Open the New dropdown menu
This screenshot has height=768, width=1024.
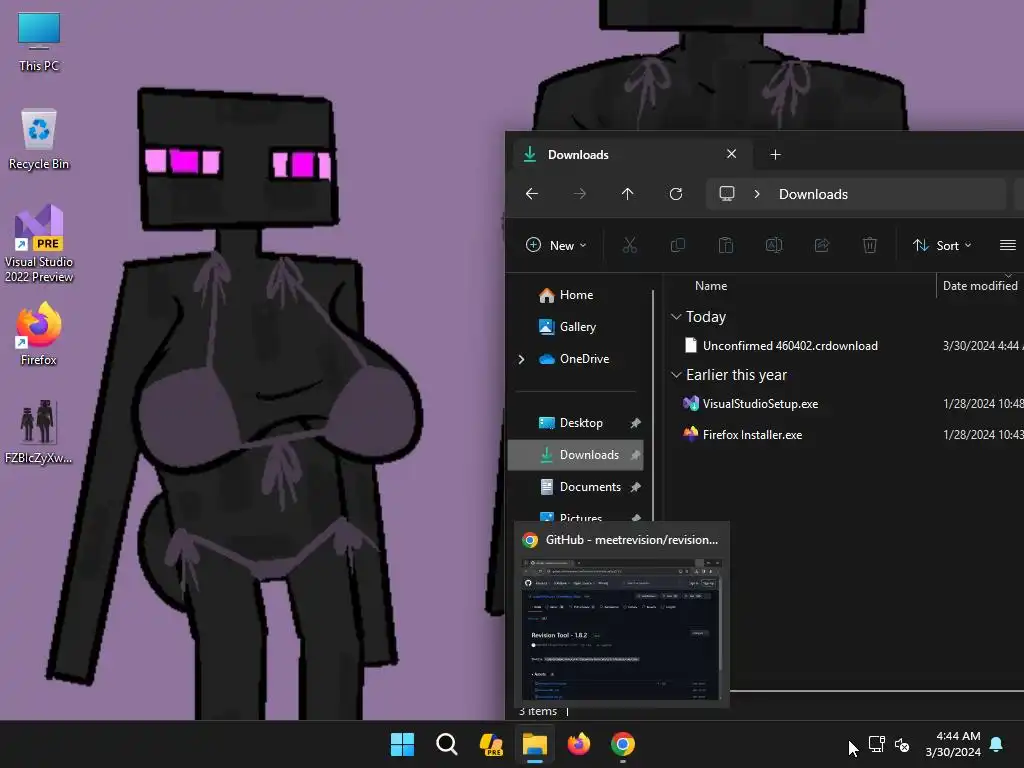[556, 246]
